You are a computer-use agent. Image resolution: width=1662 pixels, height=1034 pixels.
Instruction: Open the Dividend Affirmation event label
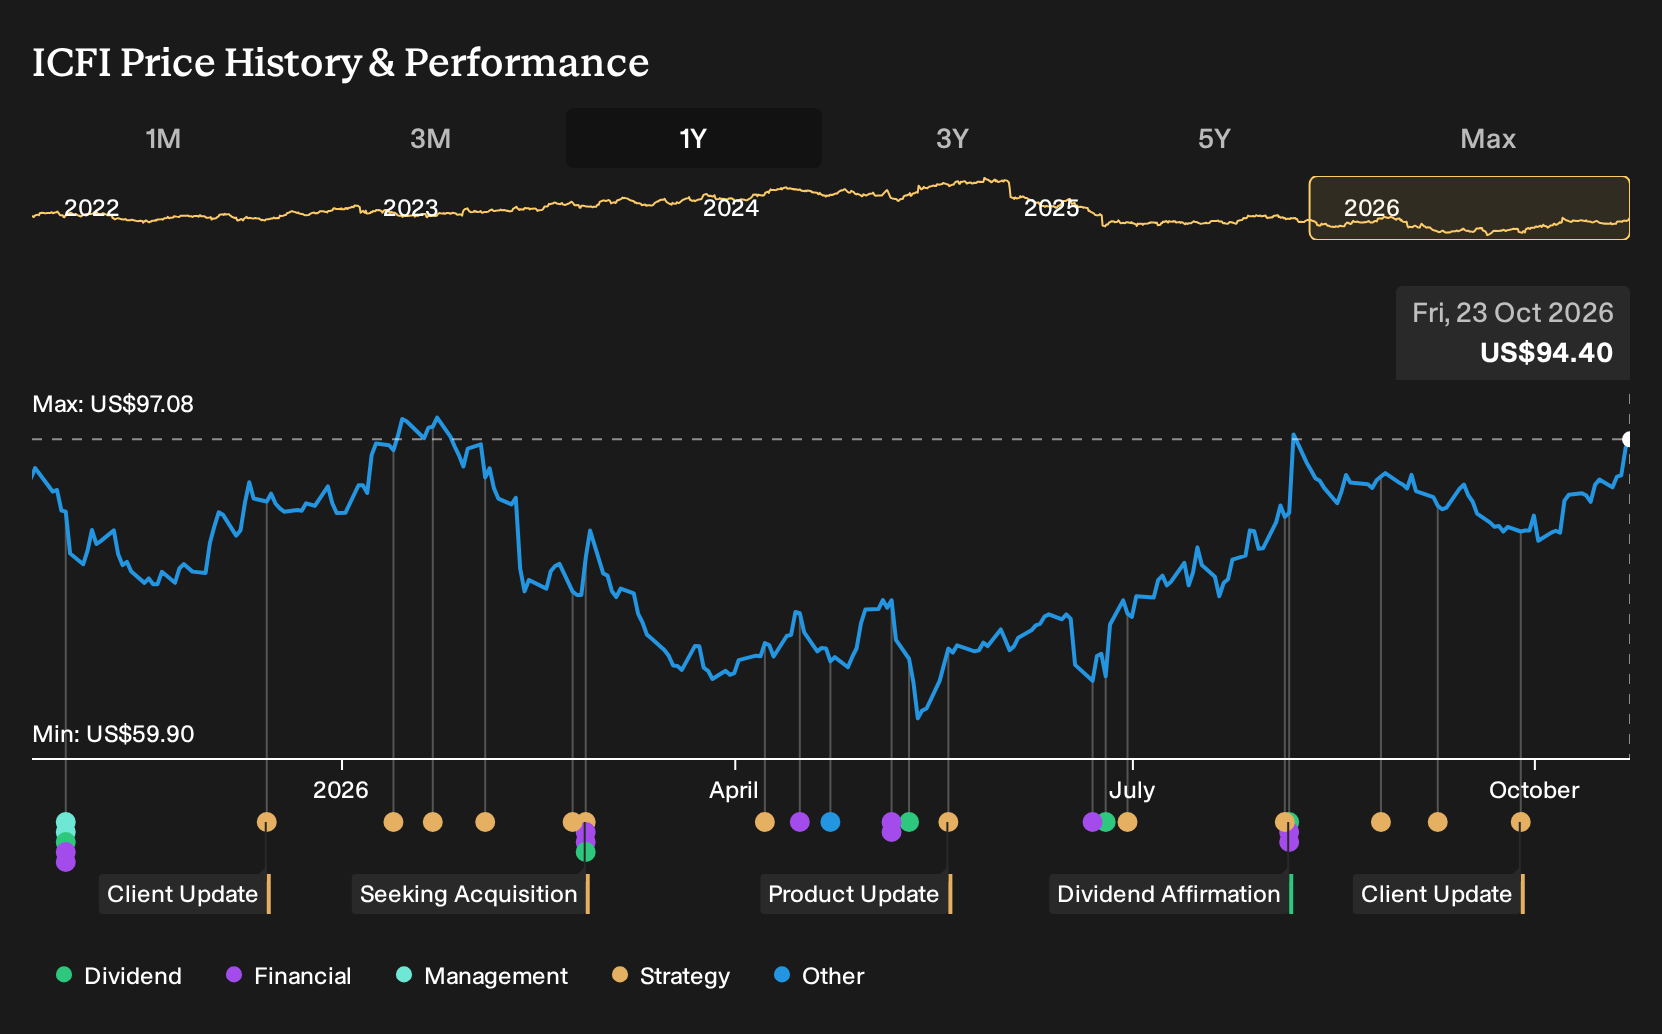click(1171, 894)
